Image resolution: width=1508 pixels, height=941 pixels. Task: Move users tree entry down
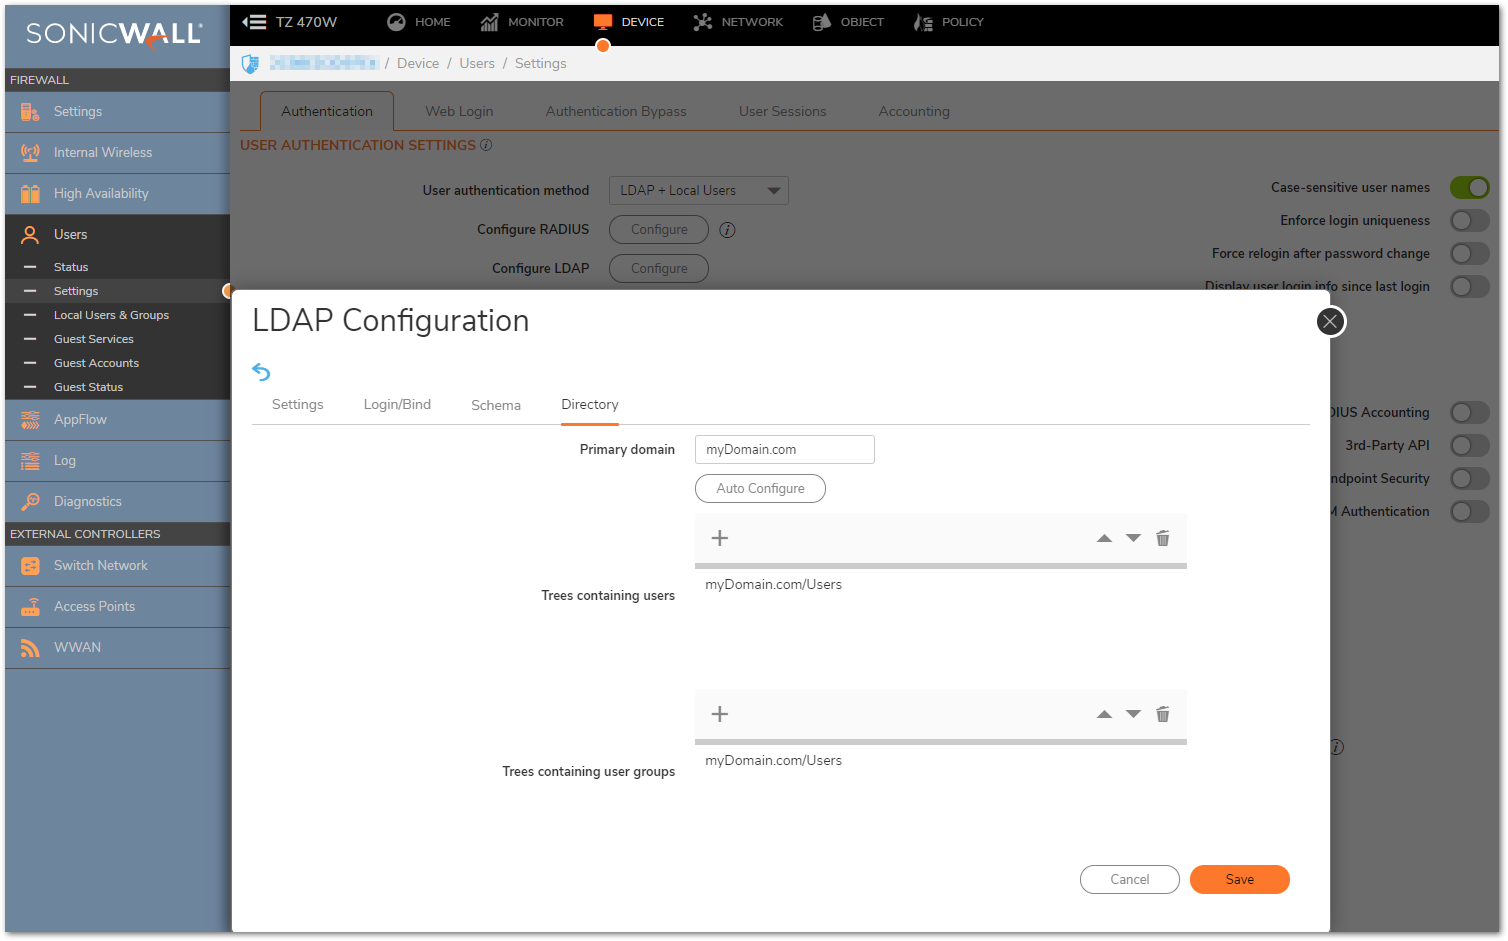(x=1133, y=538)
